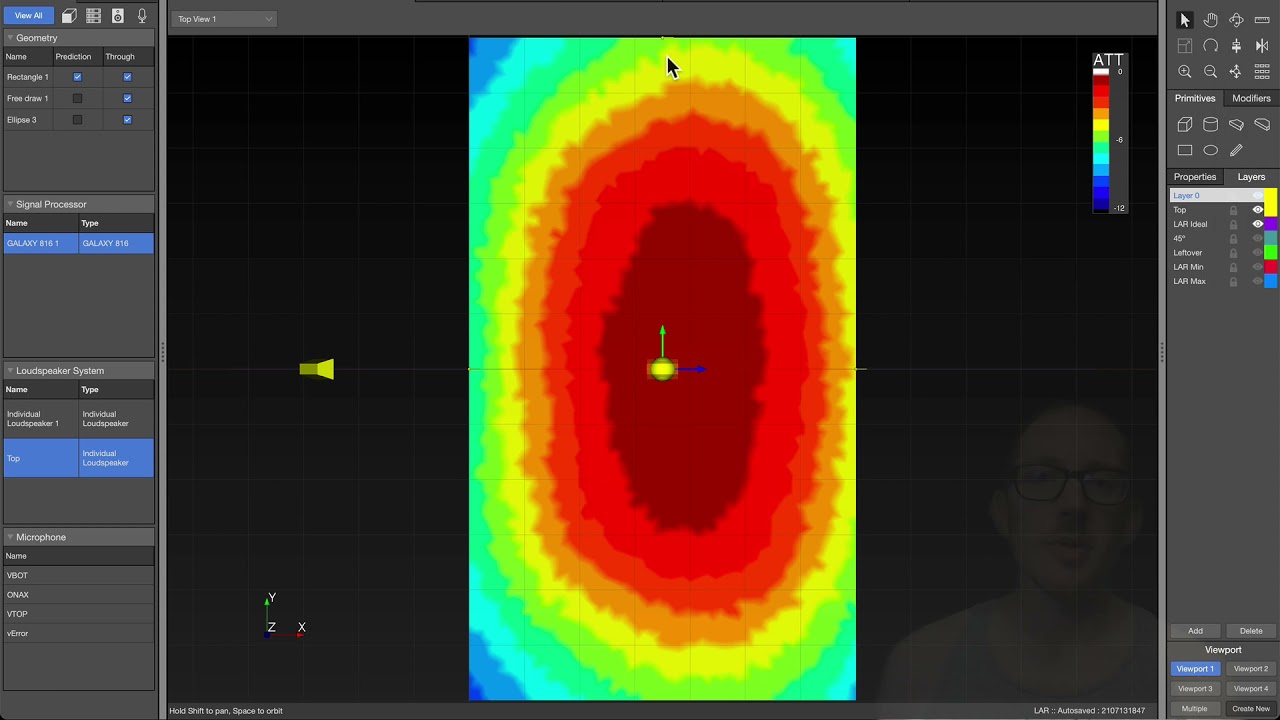Collapse the Signal Processor section
The height and width of the screenshot is (720, 1280).
10,204
